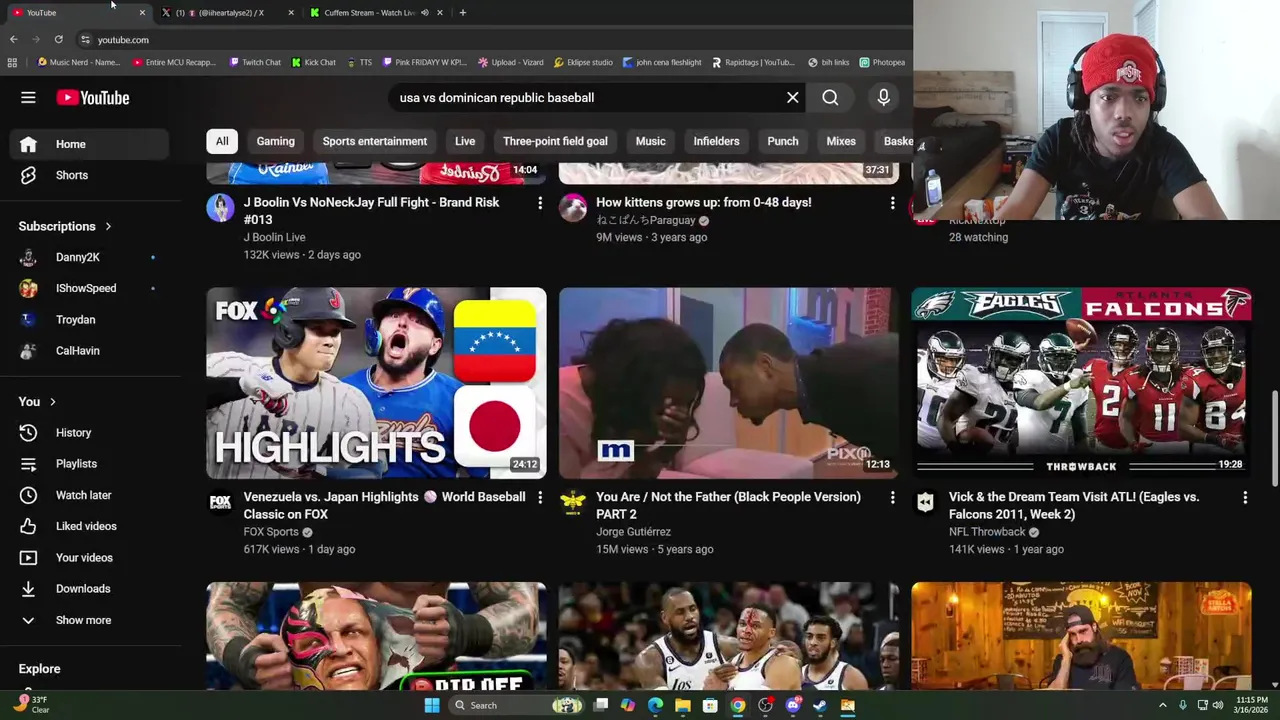Open the NFL Throwback channel avatar
The image size is (1280, 720).
coord(925,502)
